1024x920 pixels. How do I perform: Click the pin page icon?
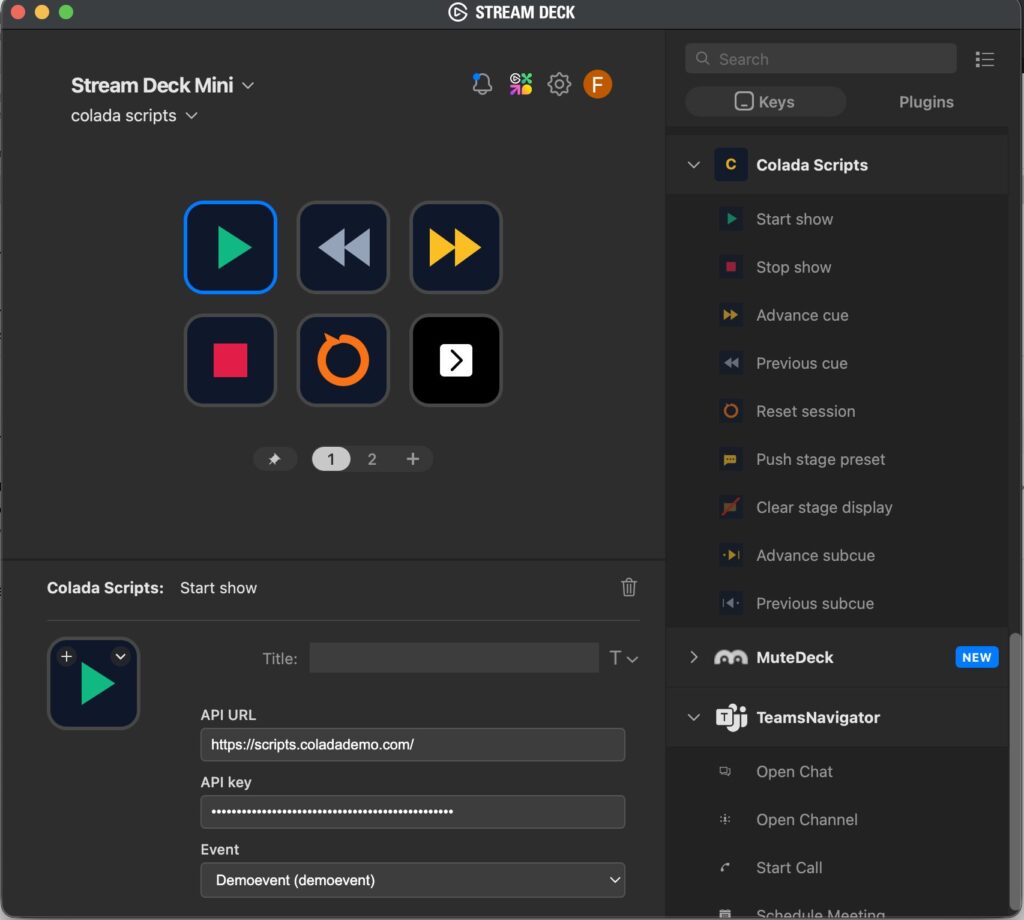point(274,459)
